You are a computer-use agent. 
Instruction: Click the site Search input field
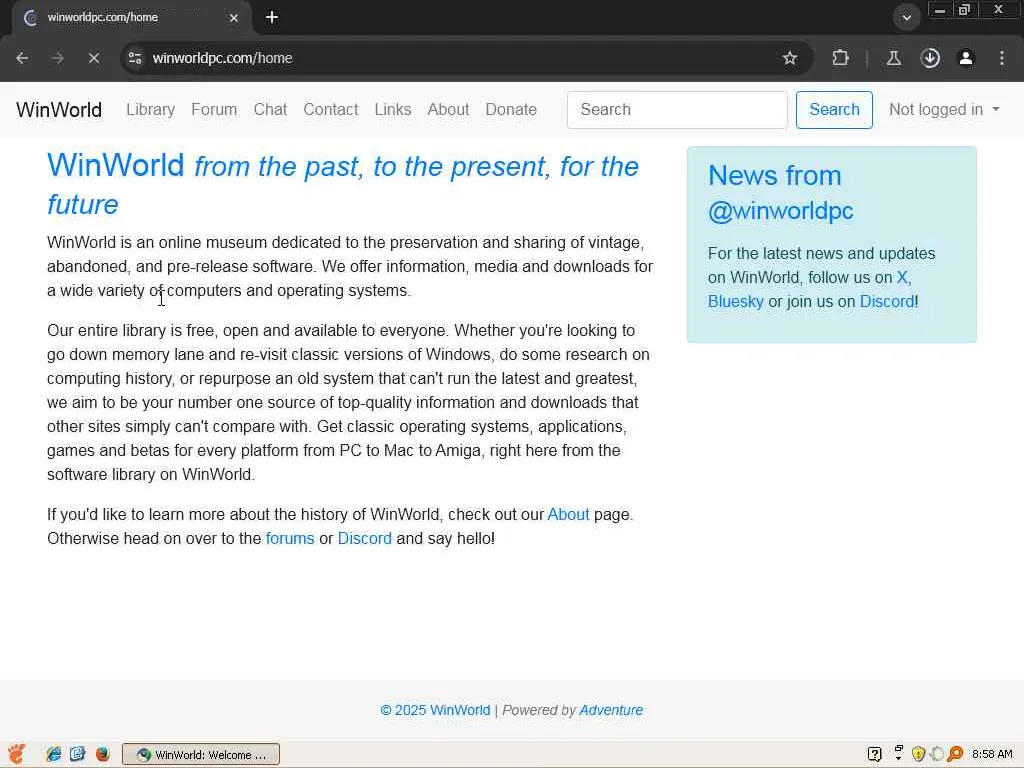[677, 110]
